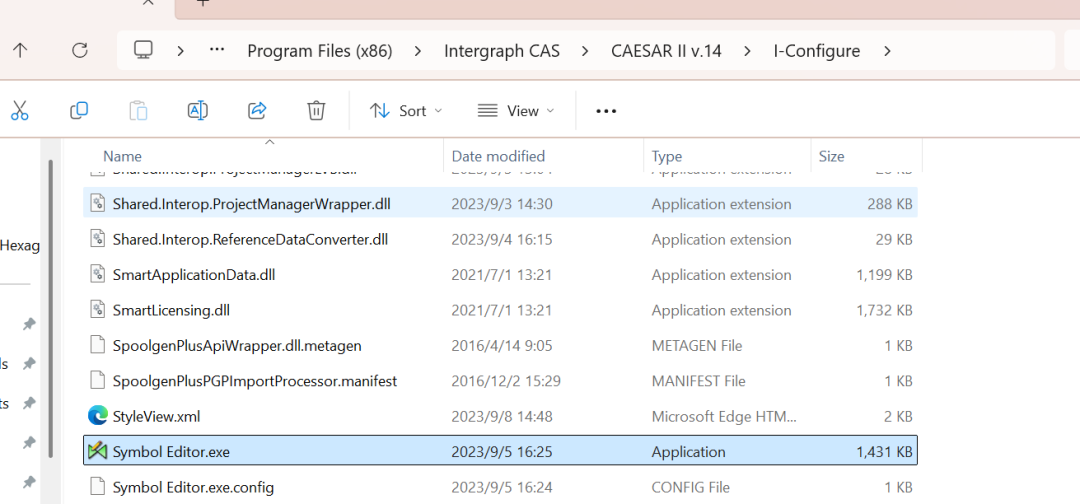Screen dimensions: 1080x504
Task: Click the Microsoft Edge HTM... type cell
Action: click(724, 417)
